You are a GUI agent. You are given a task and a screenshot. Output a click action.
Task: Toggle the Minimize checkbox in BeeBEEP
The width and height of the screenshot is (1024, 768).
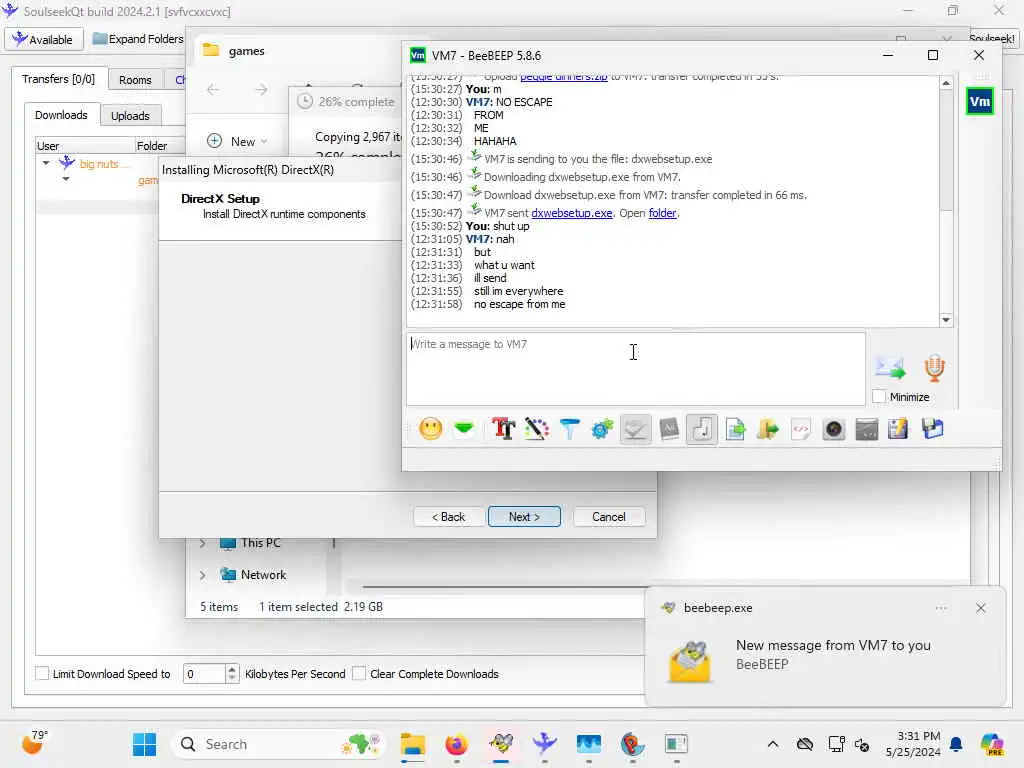879,396
